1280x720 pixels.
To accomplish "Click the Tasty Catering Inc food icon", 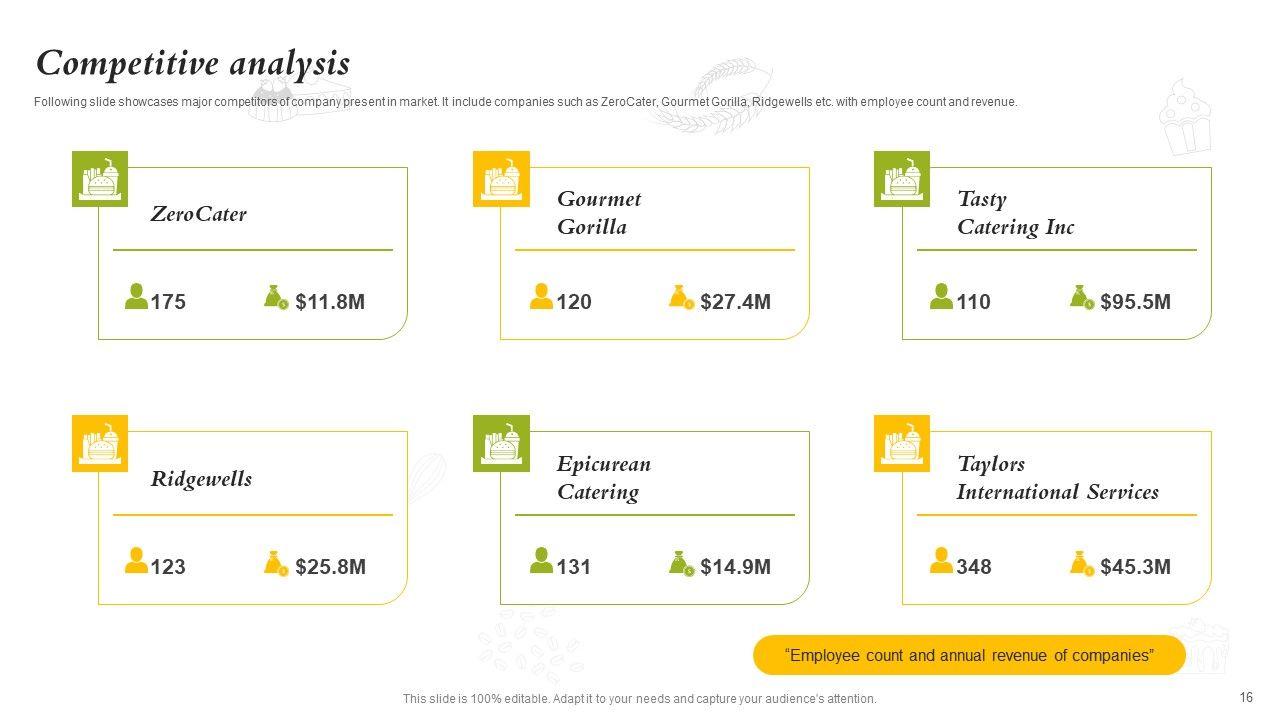I will pos(902,179).
